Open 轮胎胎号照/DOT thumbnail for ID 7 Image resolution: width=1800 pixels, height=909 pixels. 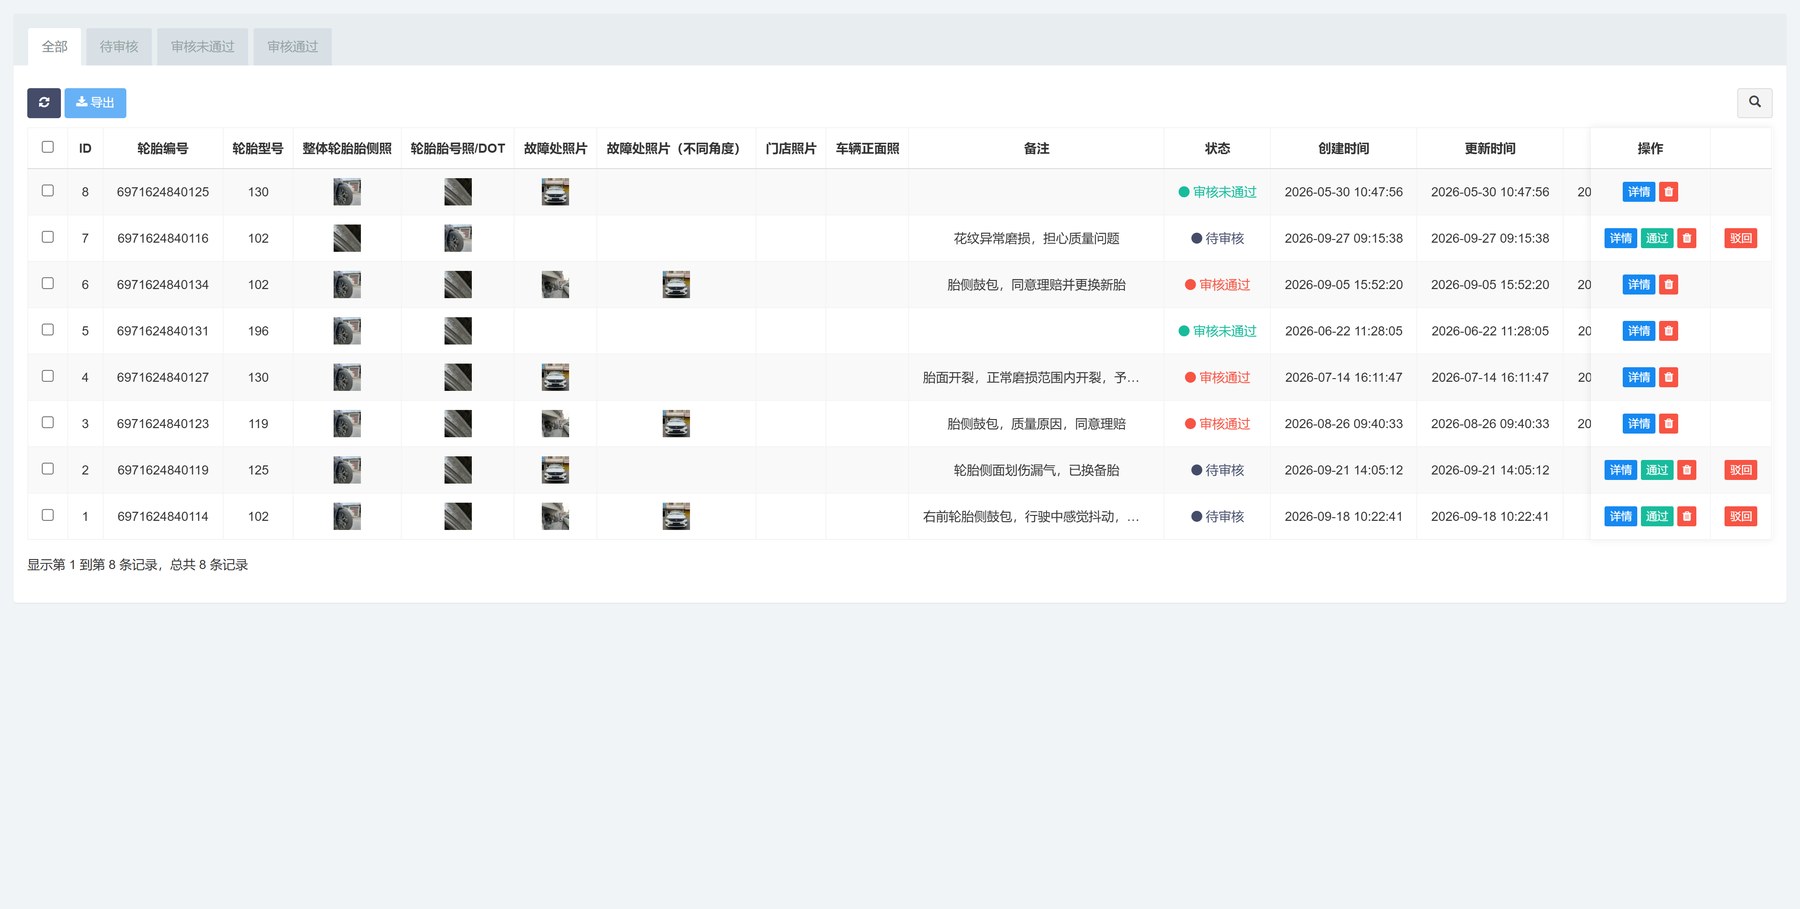coord(458,238)
